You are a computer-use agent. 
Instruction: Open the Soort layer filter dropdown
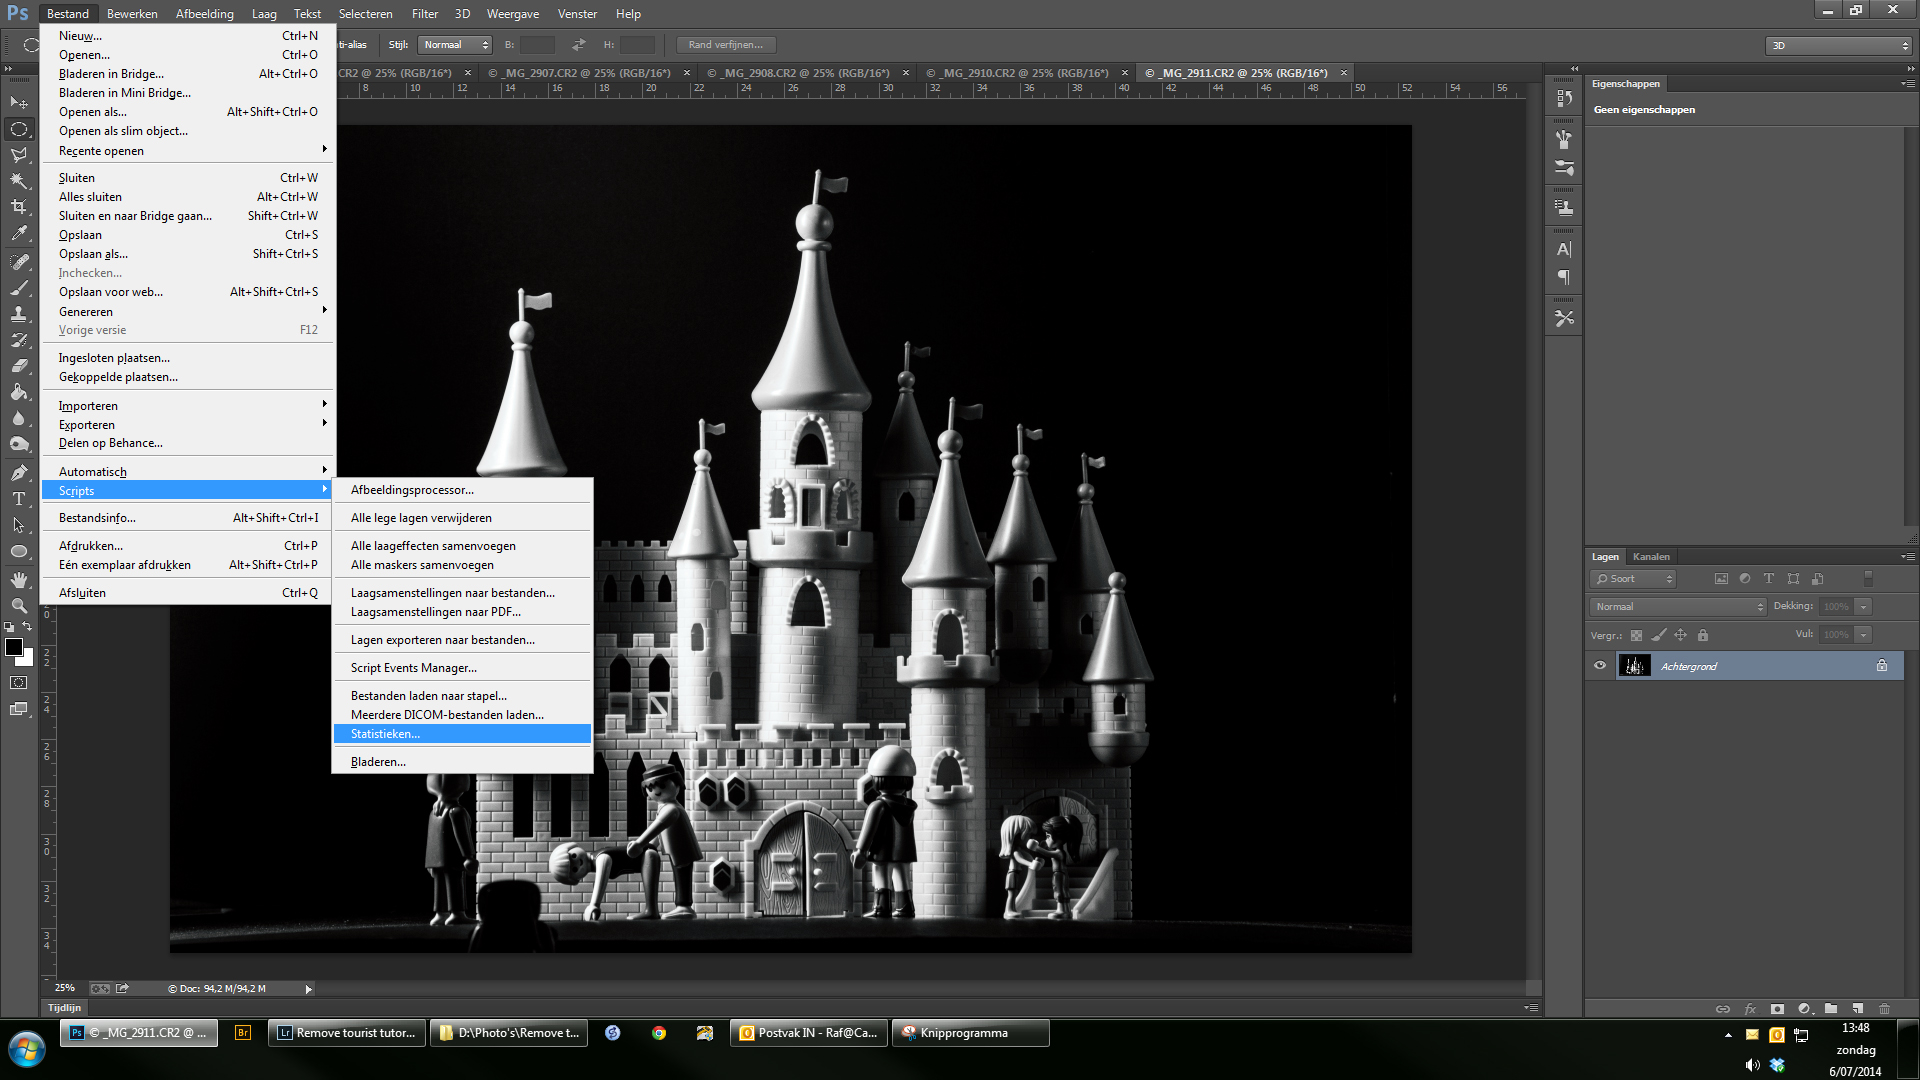pos(1633,579)
